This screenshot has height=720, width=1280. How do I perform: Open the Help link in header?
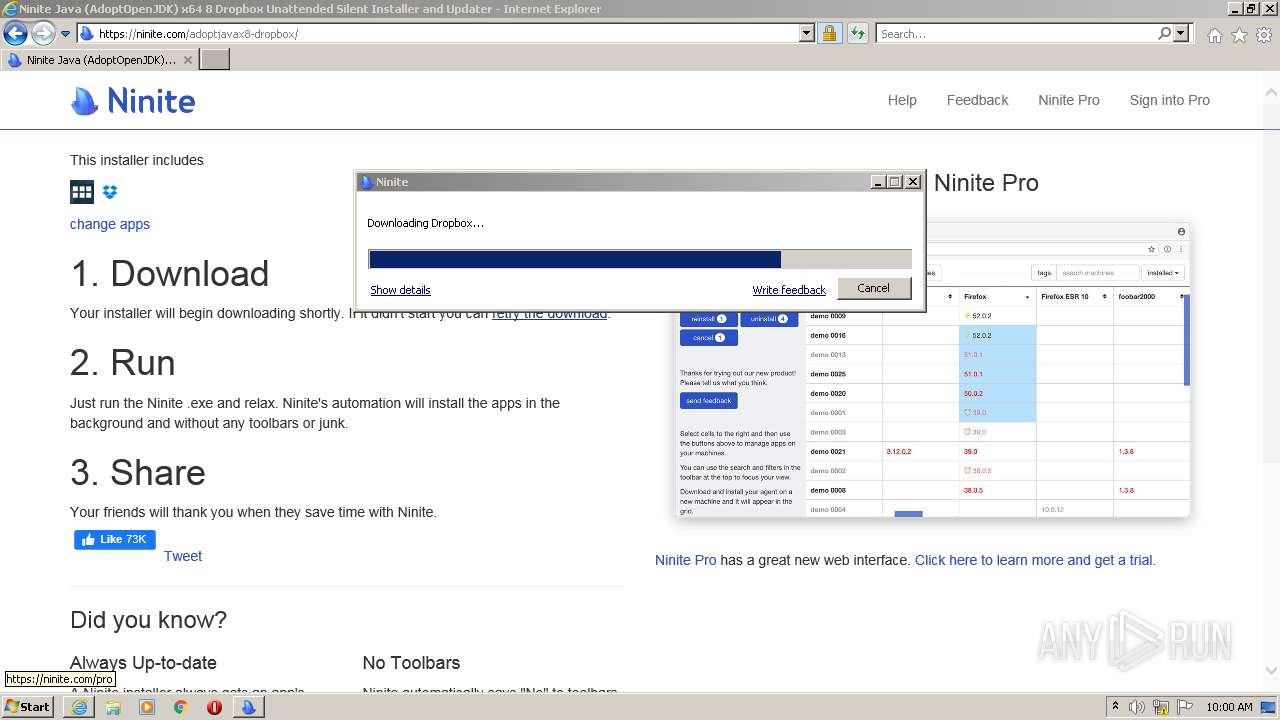click(x=902, y=100)
